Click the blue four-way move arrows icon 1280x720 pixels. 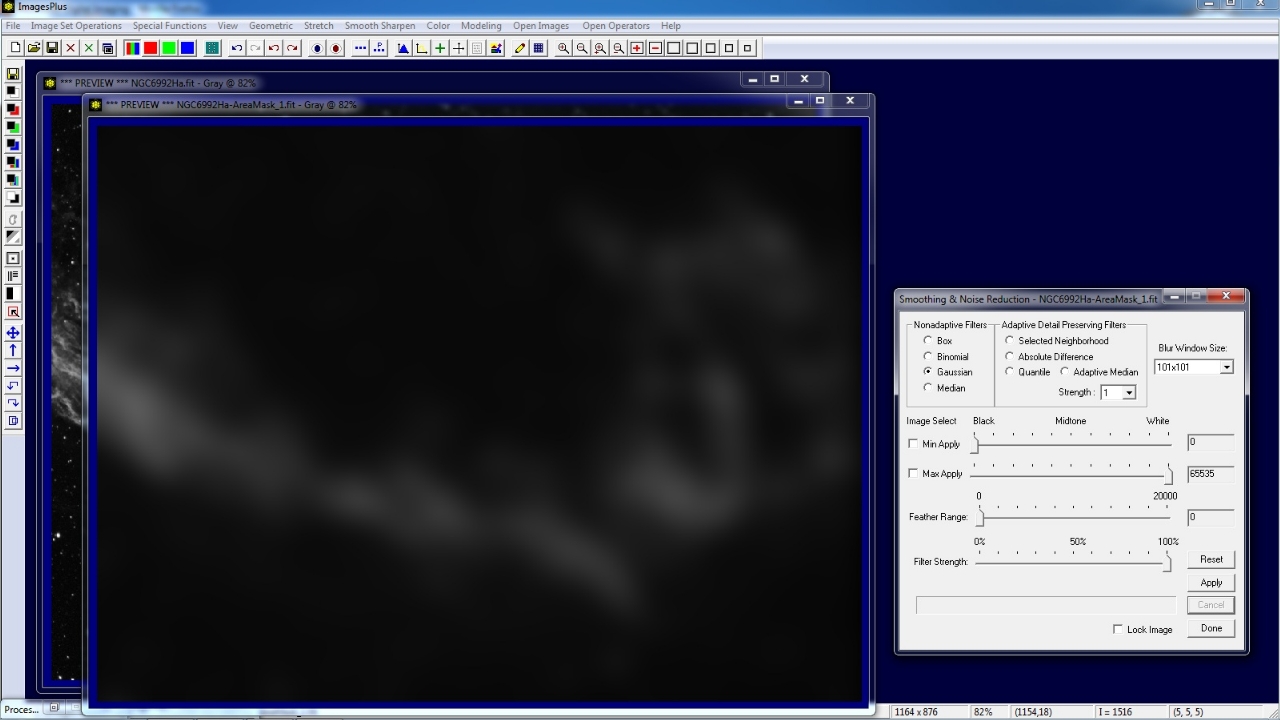13,333
